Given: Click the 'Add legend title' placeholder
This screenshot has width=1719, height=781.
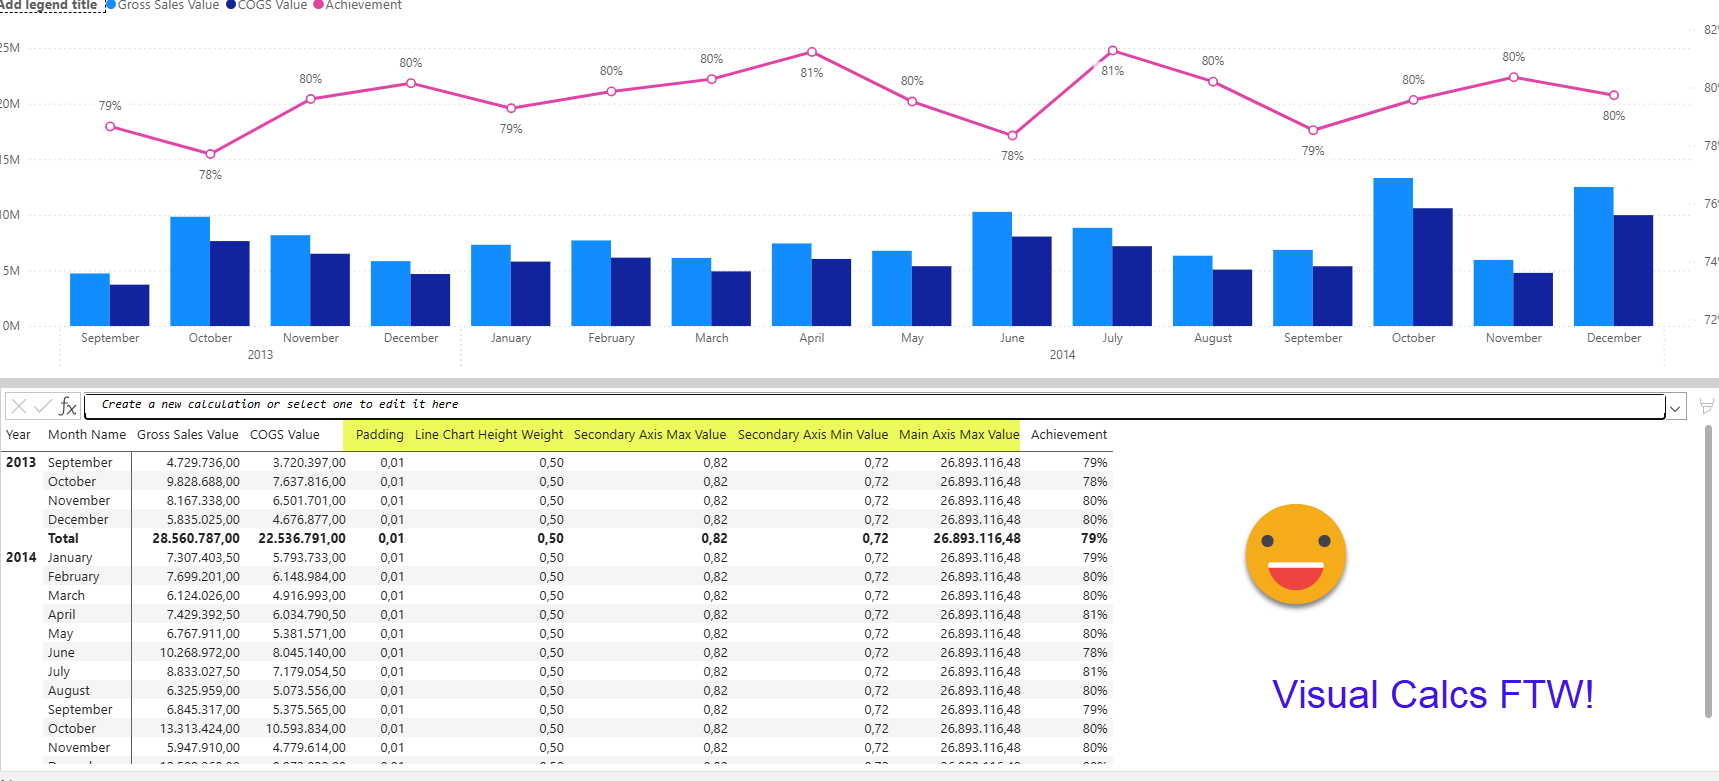Looking at the screenshot, I should point(50,5).
